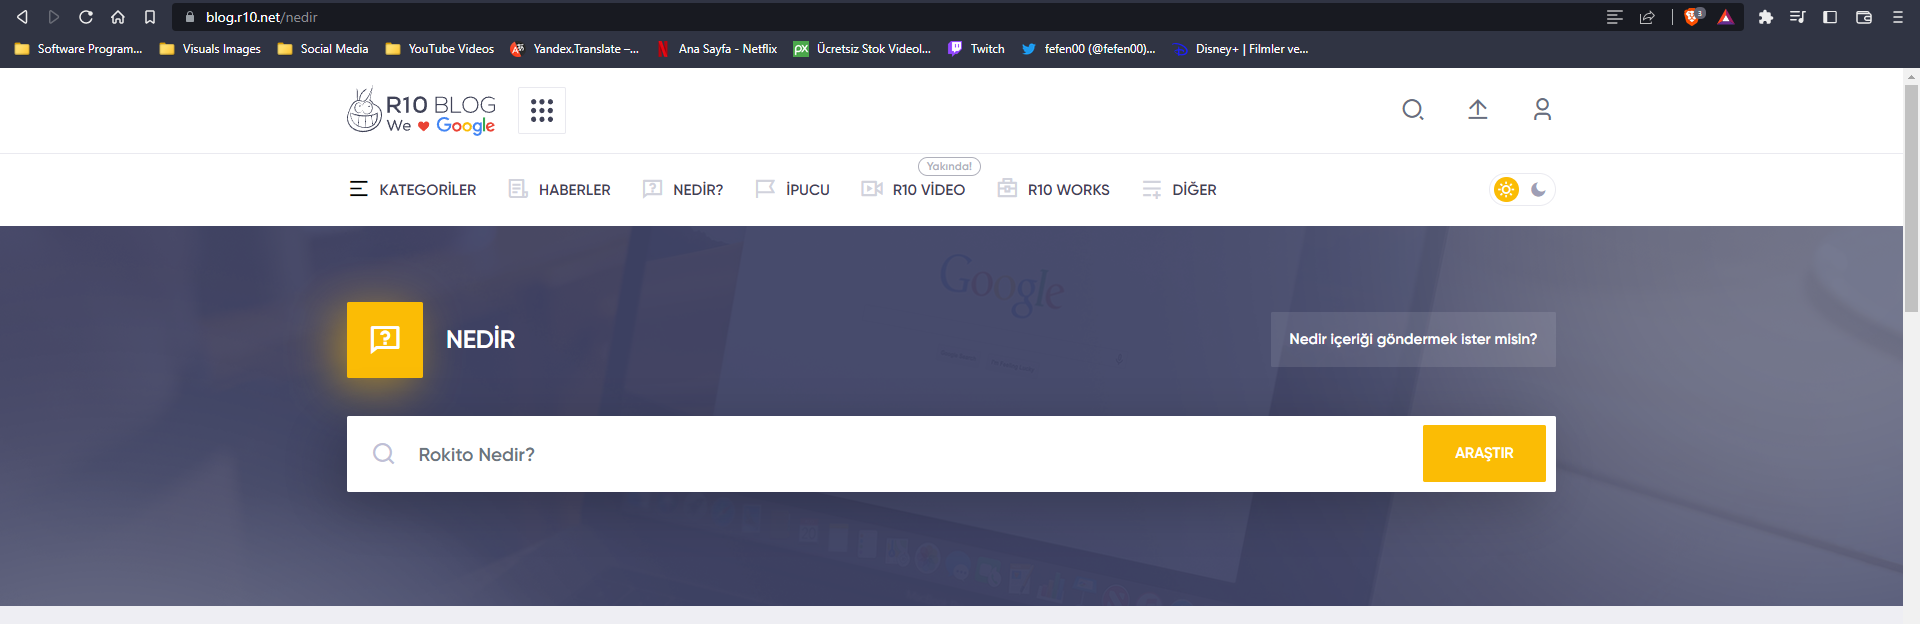Click the upload content arrow icon
Screen dimensions: 1920x624
[1478, 110]
